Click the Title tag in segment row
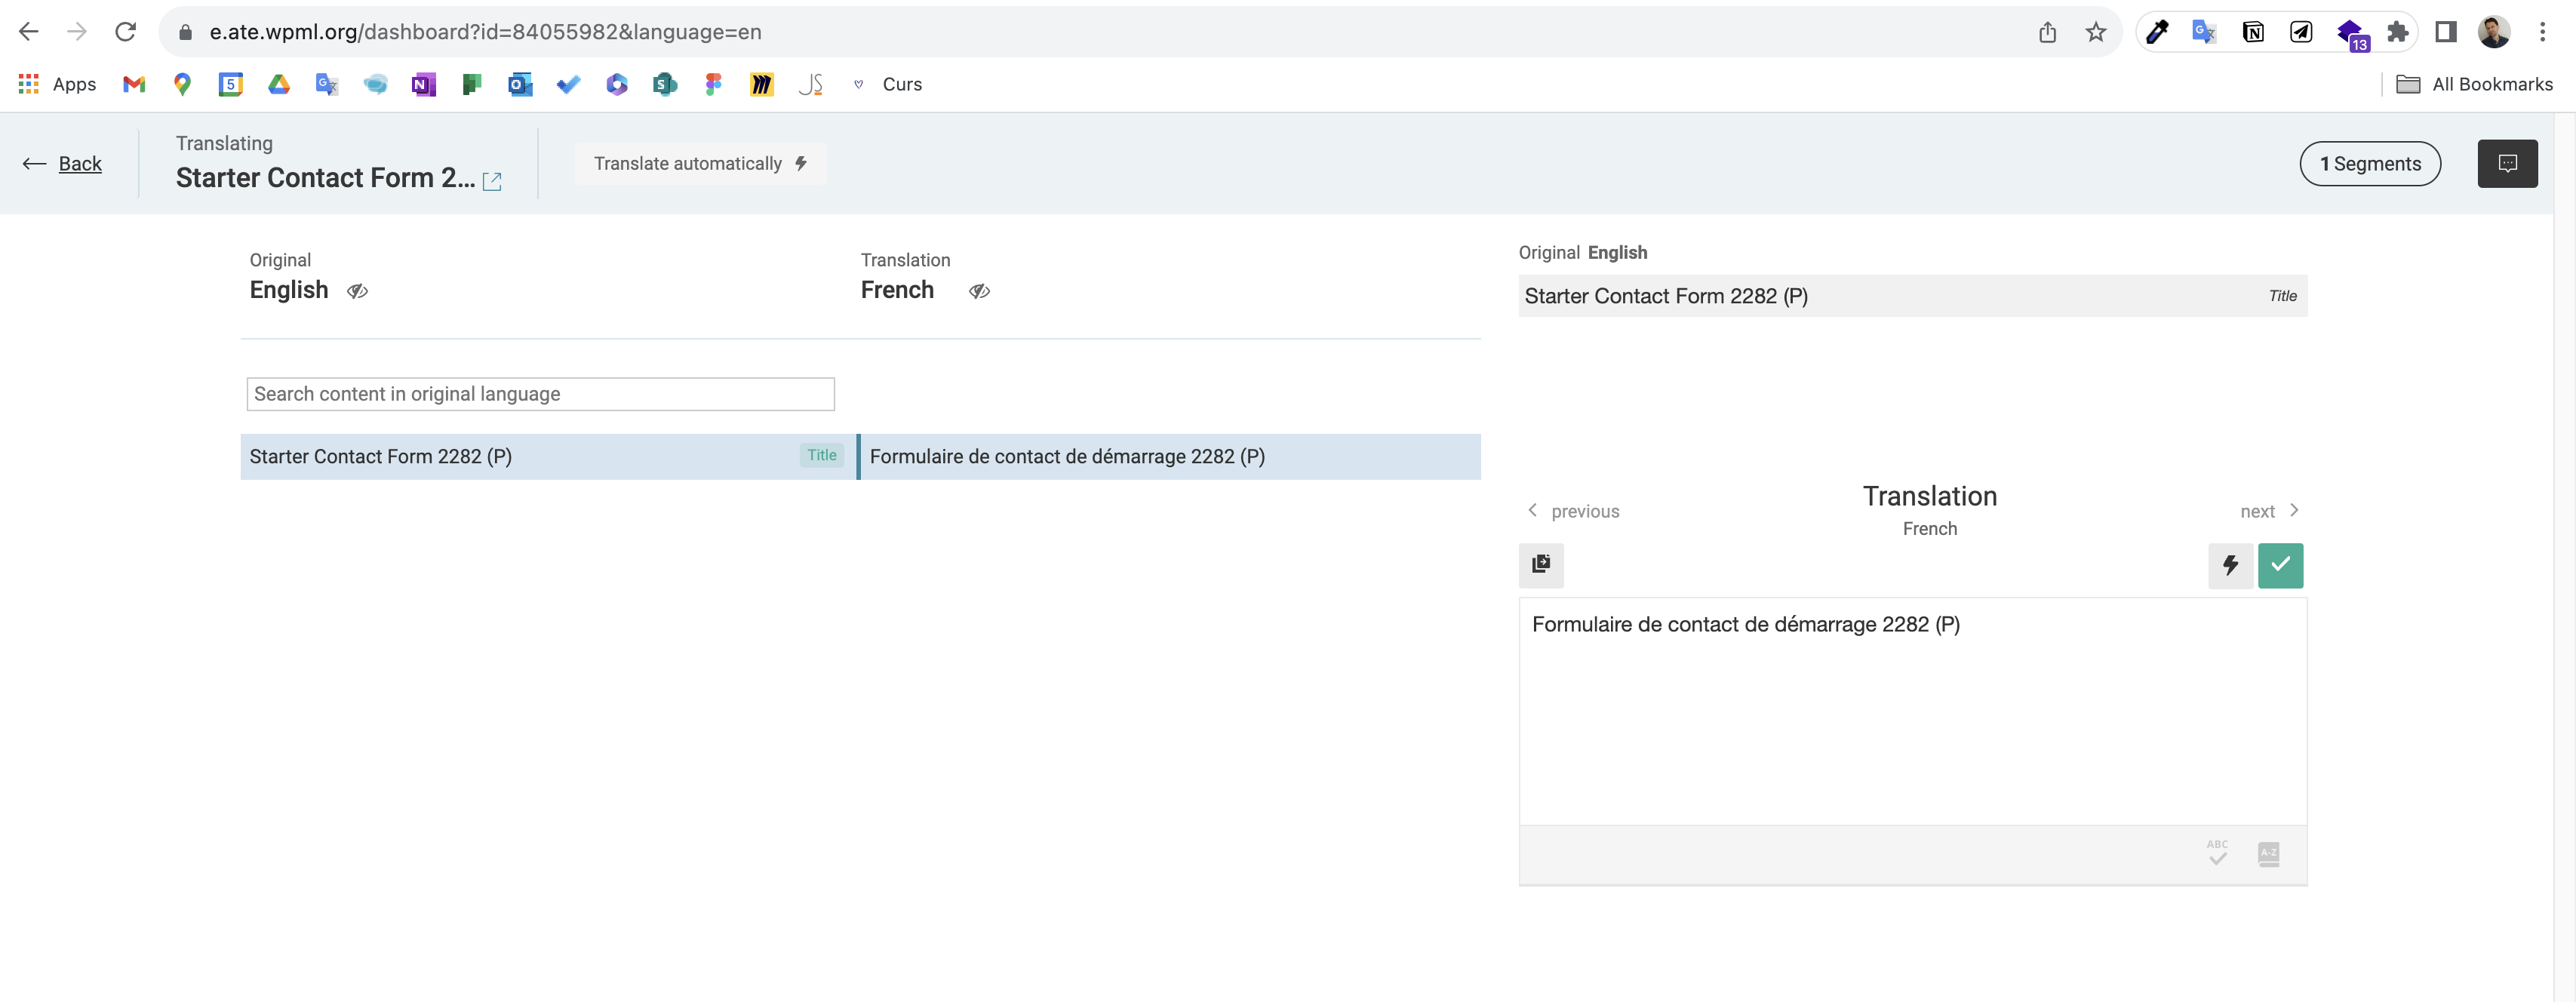The height and width of the screenshot is (1002, 2576). click(822, 456)
